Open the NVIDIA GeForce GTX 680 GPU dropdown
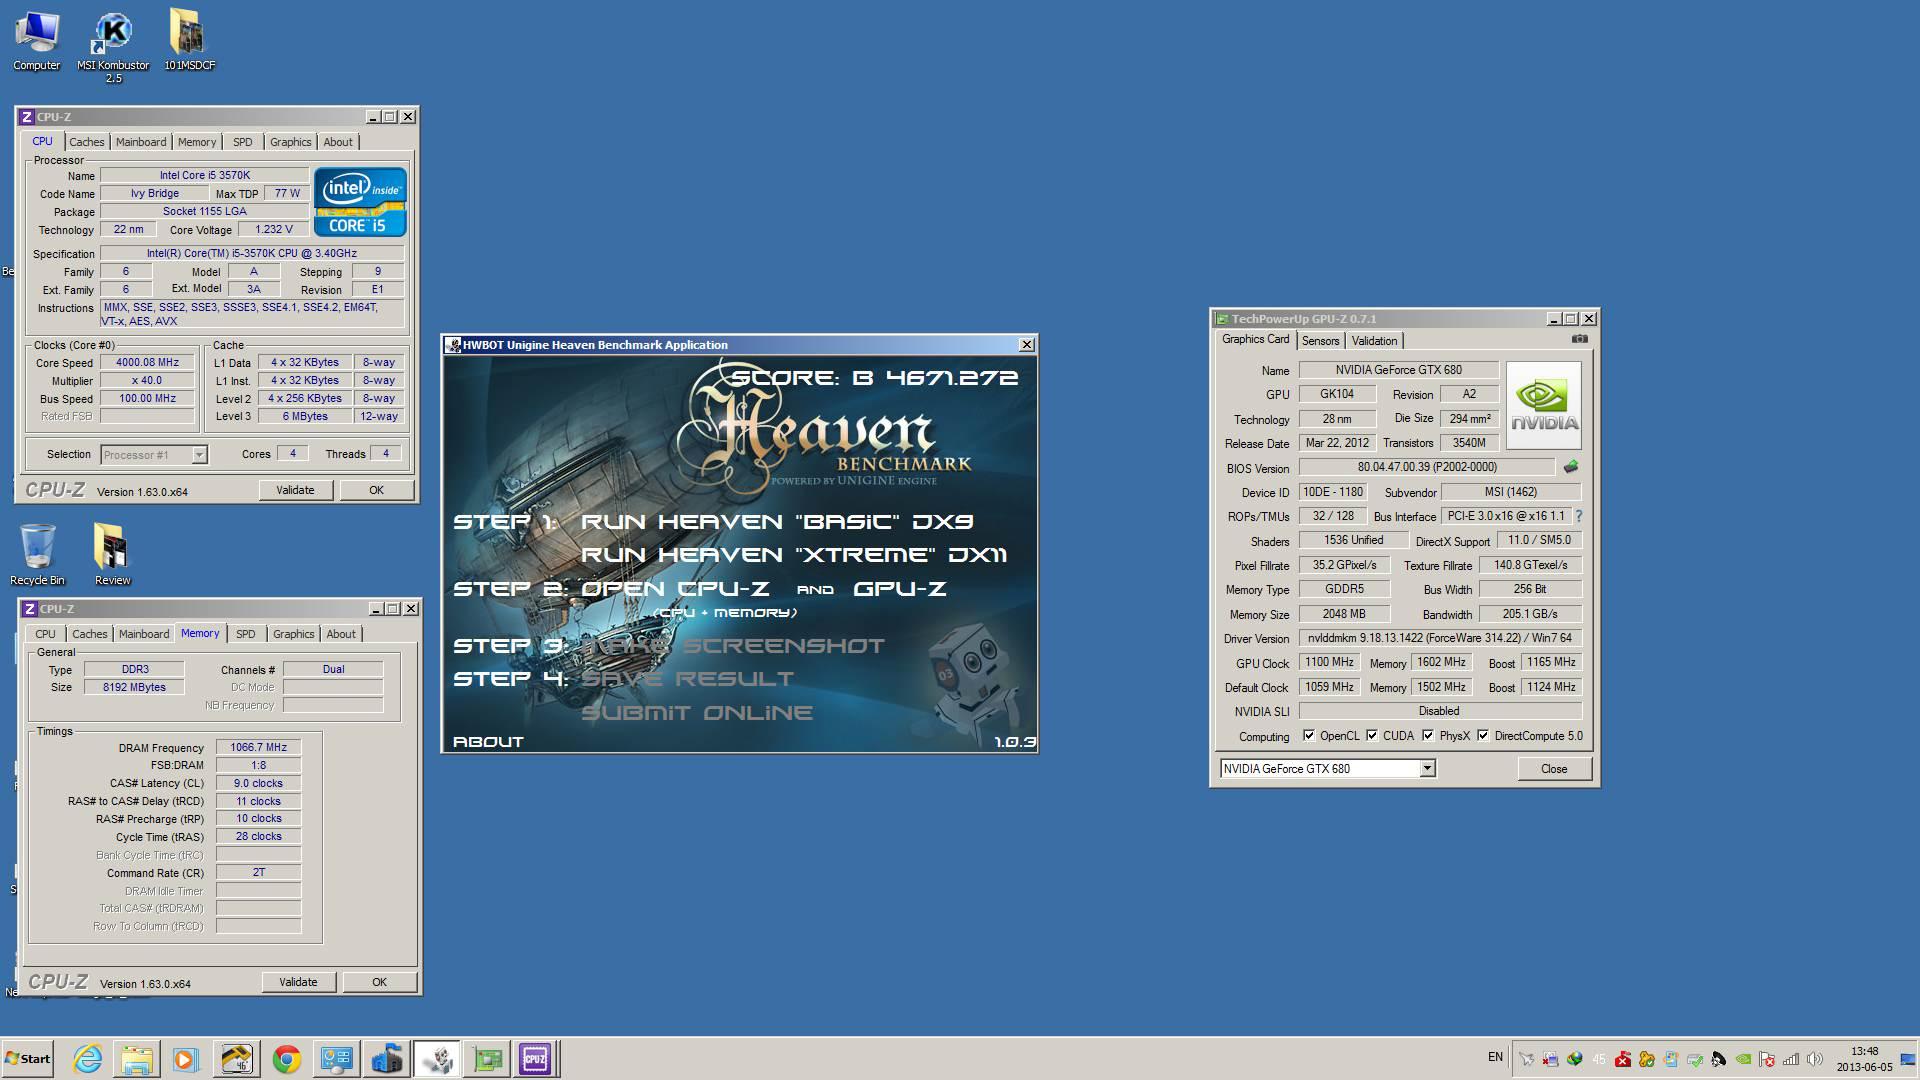Viewport: 1920px width, 1080px height. tap(1428, 768)
